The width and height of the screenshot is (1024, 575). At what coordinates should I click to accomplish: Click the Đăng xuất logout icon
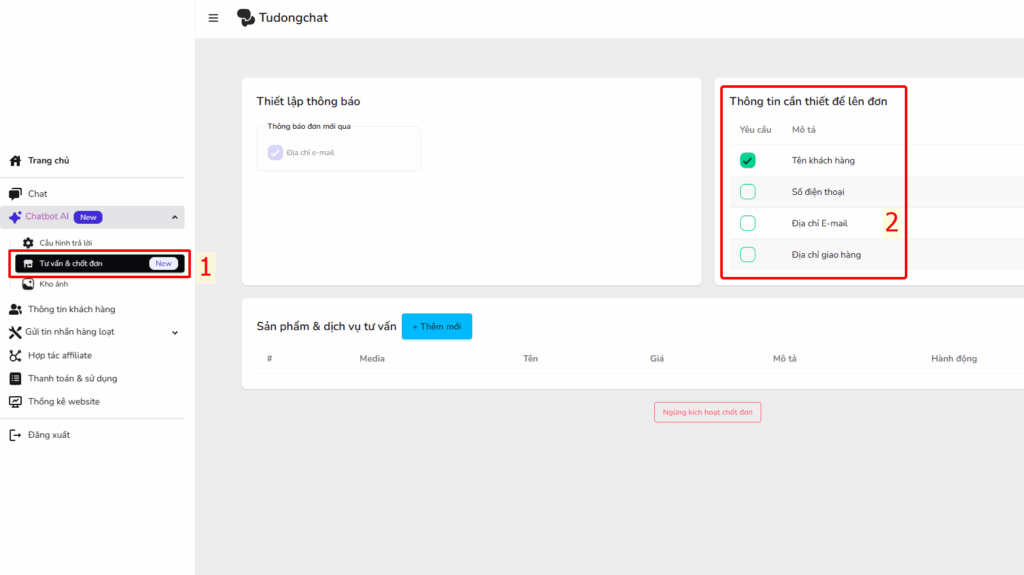tap(15, 435)
